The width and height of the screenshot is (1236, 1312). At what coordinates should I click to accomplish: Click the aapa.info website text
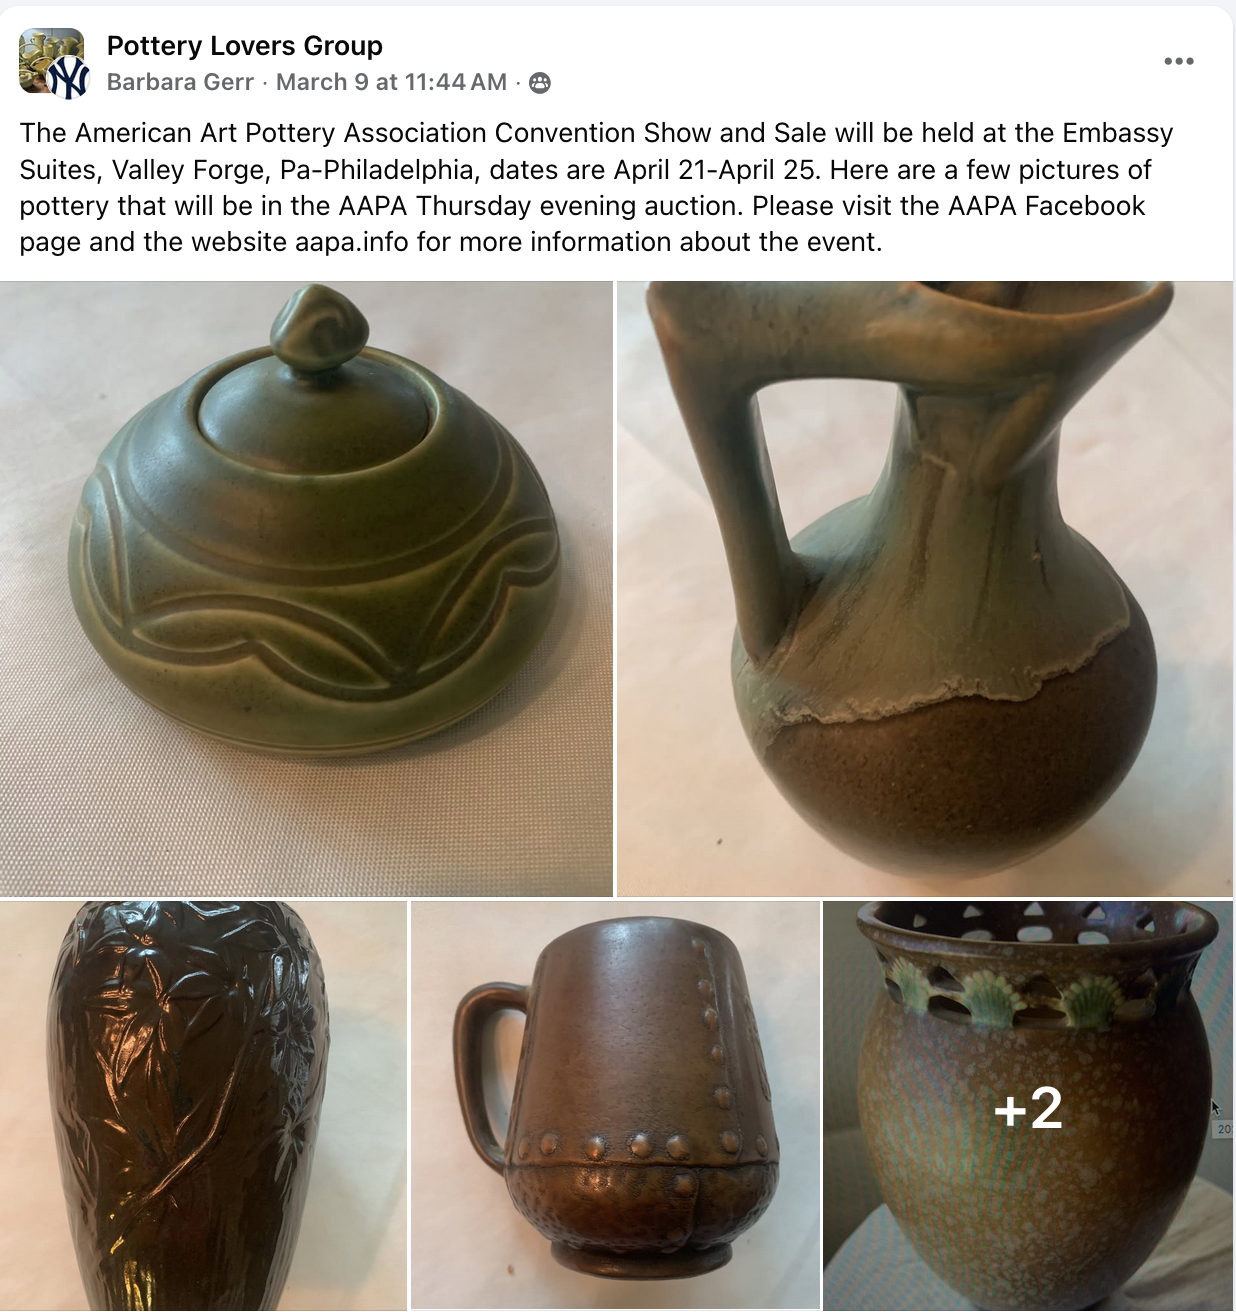click(x=352, y=242)
